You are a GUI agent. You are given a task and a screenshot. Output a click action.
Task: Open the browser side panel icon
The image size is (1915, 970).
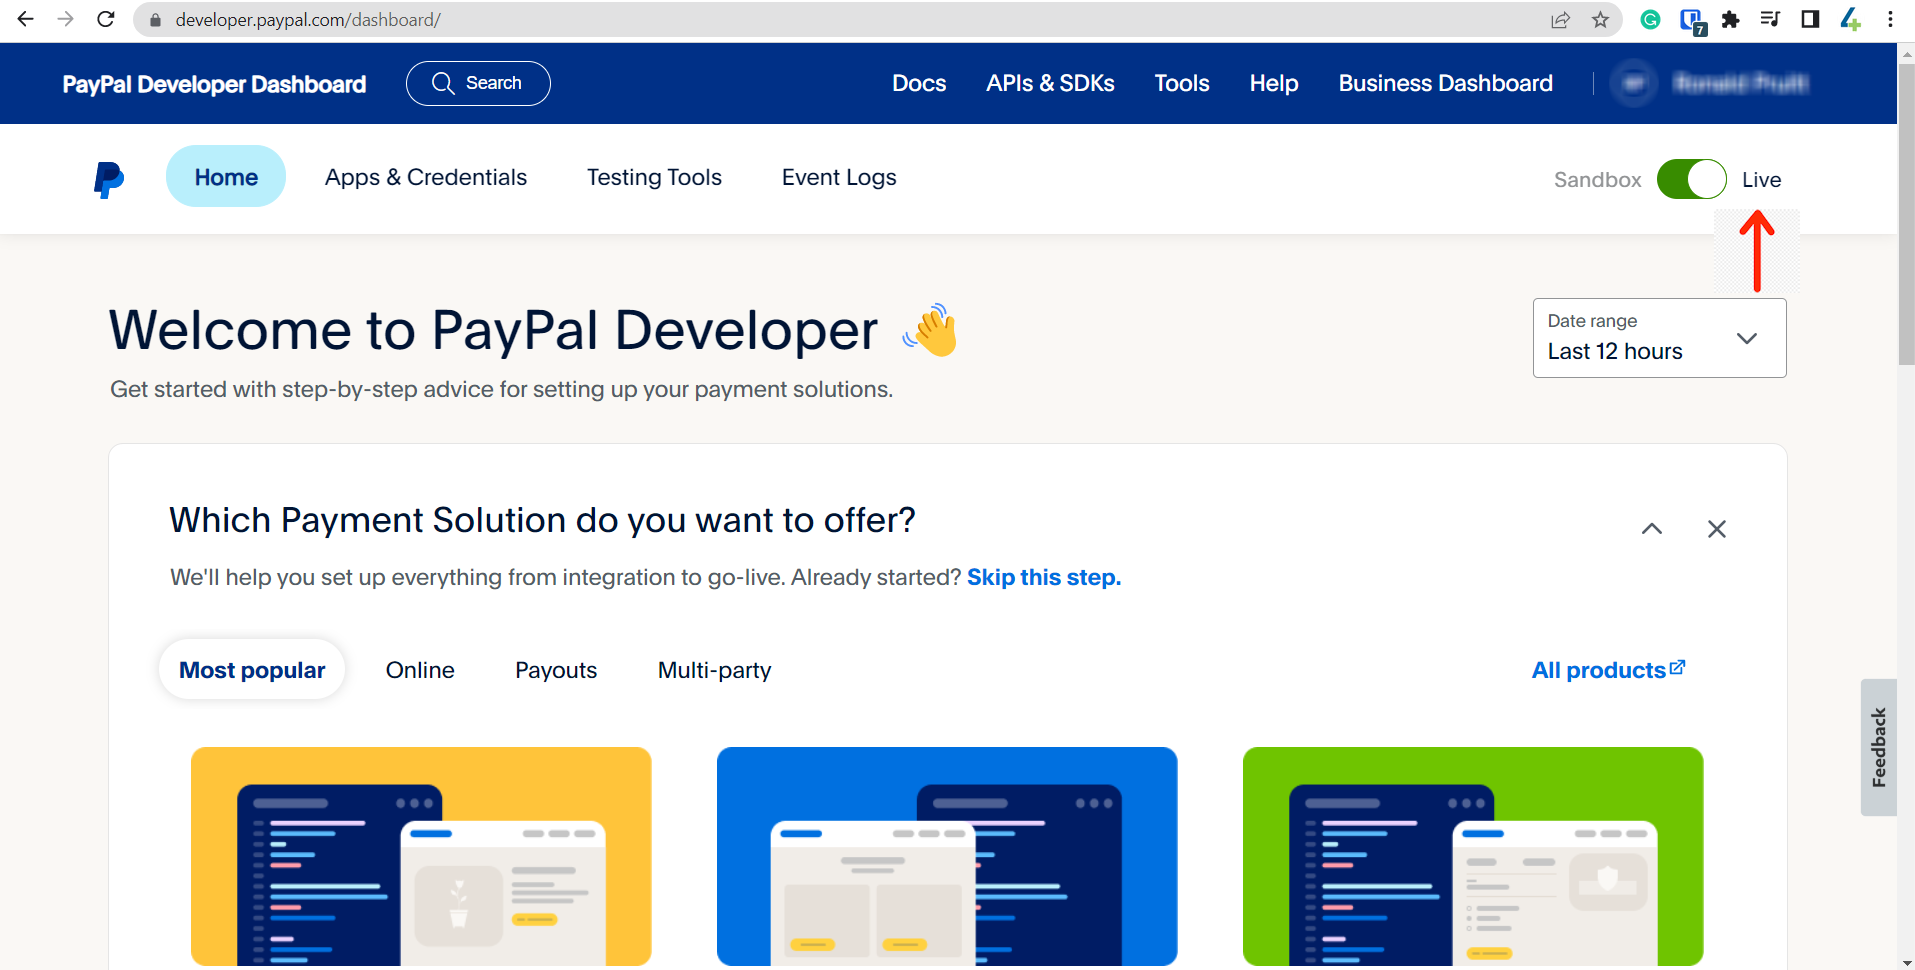pos(1810,19)
